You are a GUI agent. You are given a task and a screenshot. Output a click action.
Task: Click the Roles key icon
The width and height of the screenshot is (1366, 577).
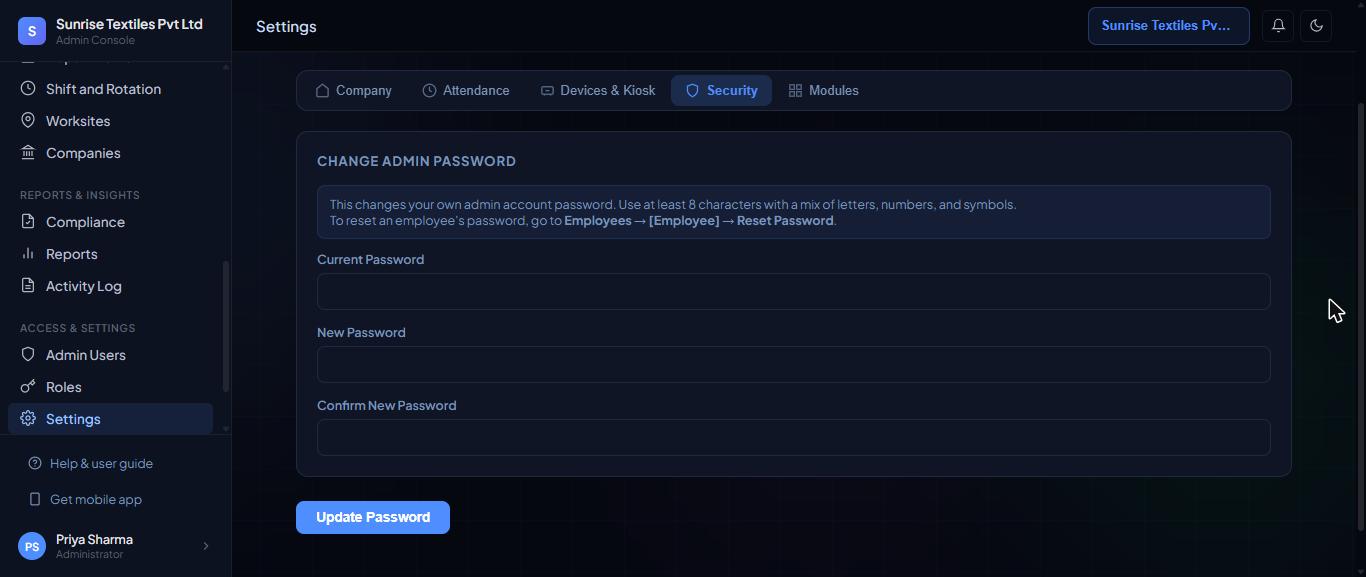point(28,387)
